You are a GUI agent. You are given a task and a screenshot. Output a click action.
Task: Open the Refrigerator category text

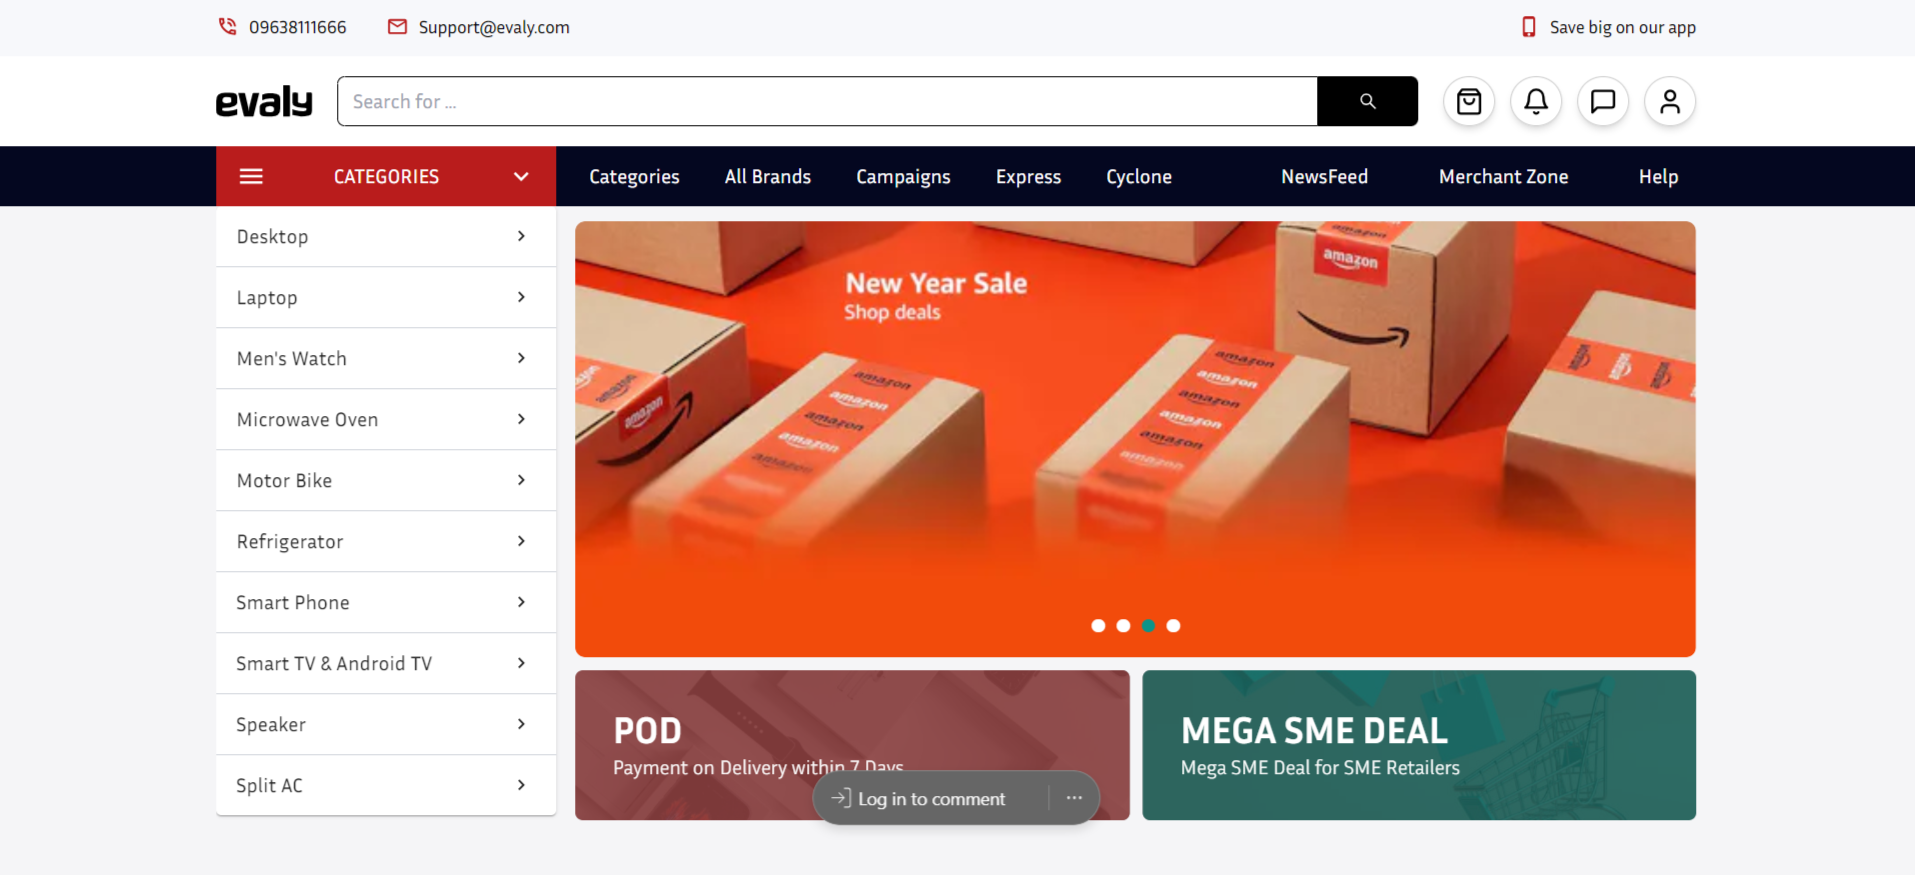click(290, 541)
